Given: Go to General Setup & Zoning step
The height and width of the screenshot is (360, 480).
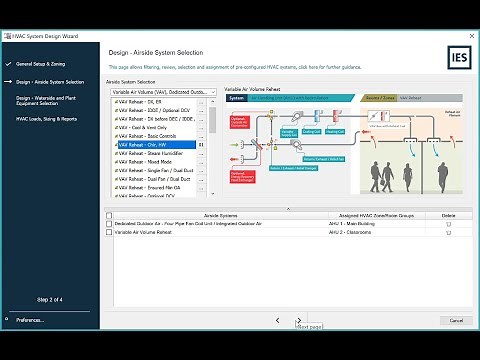Looking at the screenshot, I should pos(40,64).
